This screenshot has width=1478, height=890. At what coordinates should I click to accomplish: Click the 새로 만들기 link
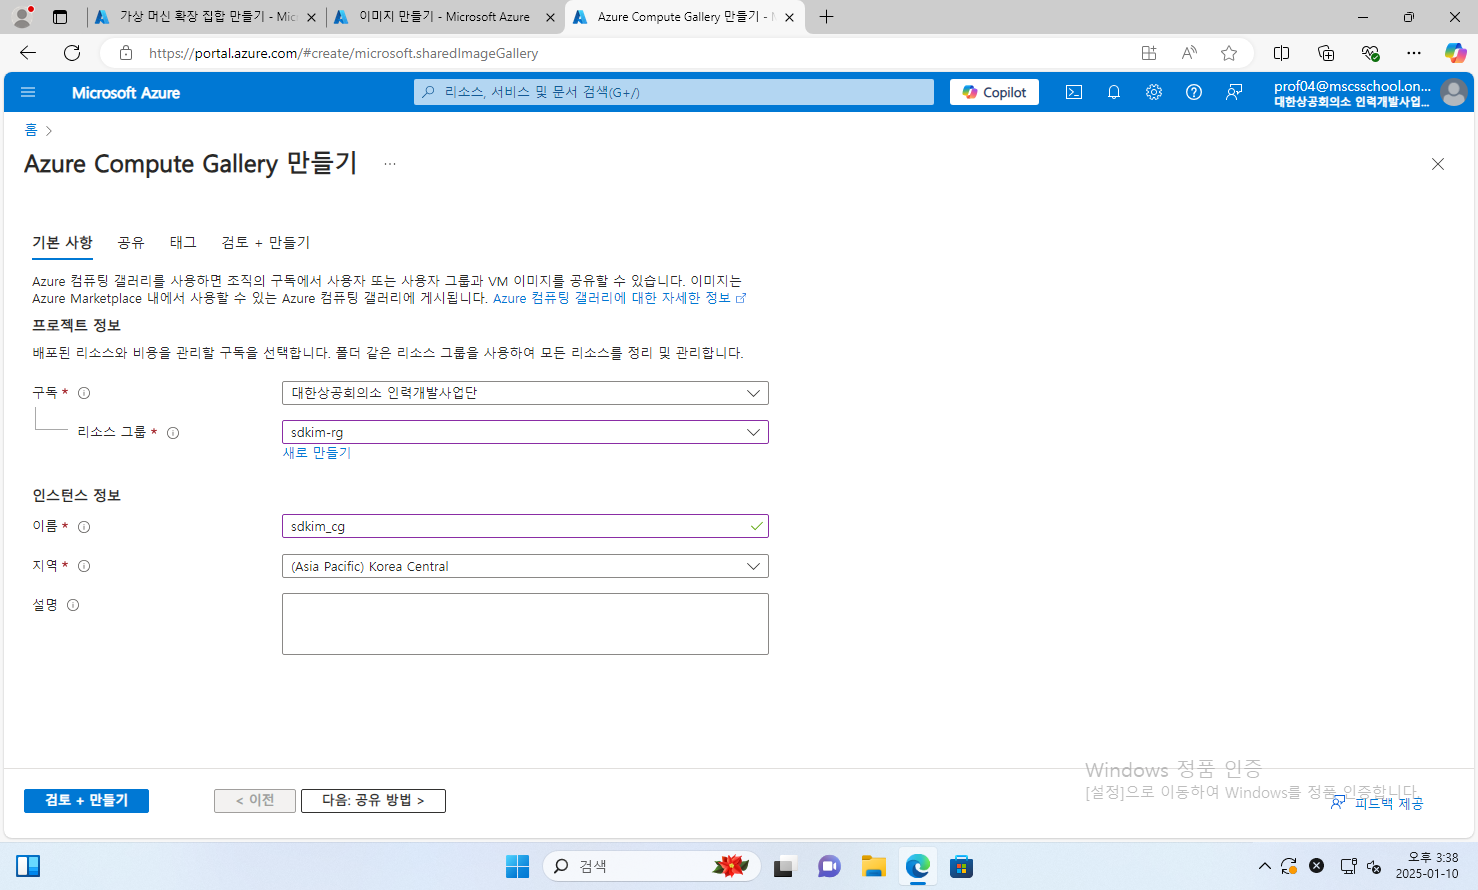317,453
